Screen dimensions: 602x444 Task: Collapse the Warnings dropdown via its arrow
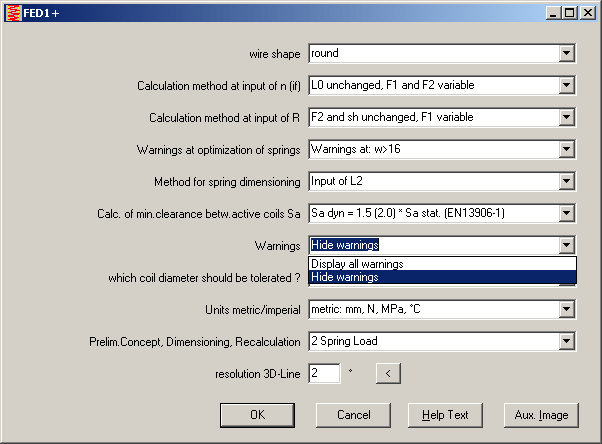tap(566, 245)
